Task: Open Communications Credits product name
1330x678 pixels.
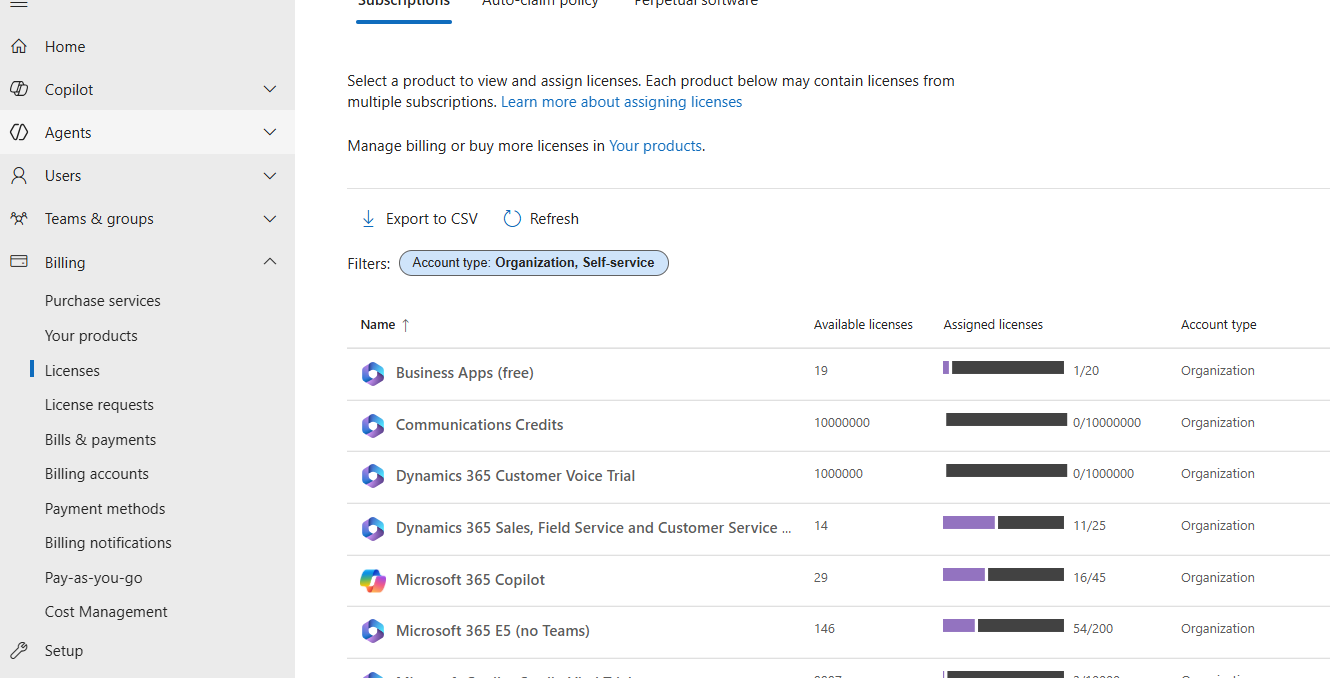Action: pos(479,425)
